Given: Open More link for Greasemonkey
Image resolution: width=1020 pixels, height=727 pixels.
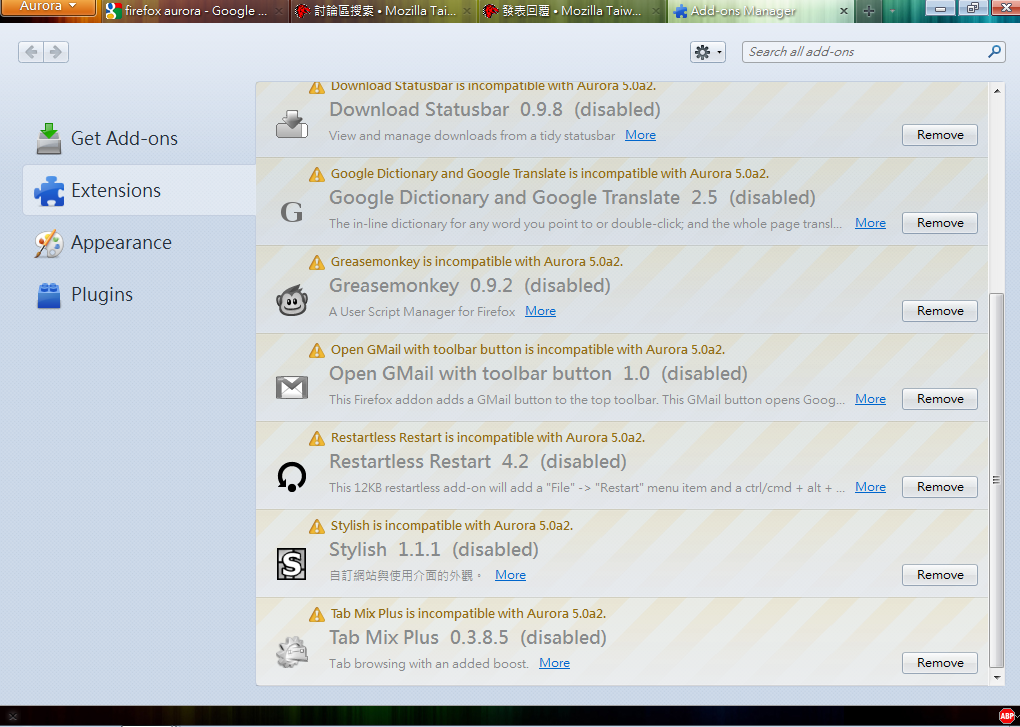Looking at the screenshot, I should pyautogui.click(x=541, y=311).
